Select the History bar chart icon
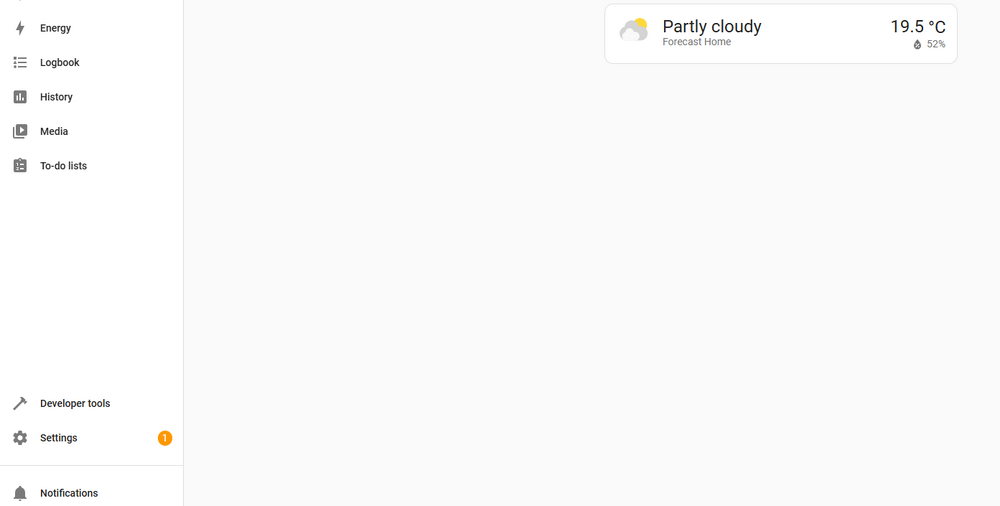This screenshot has width=1000, height=506. coord(20,97)
